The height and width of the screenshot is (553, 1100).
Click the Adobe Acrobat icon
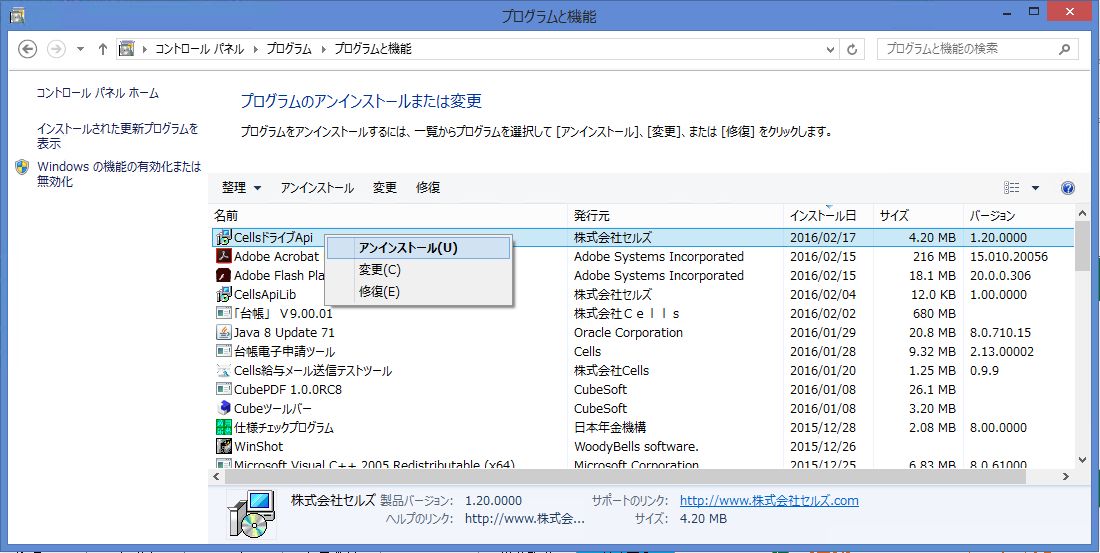coord(224,256)
